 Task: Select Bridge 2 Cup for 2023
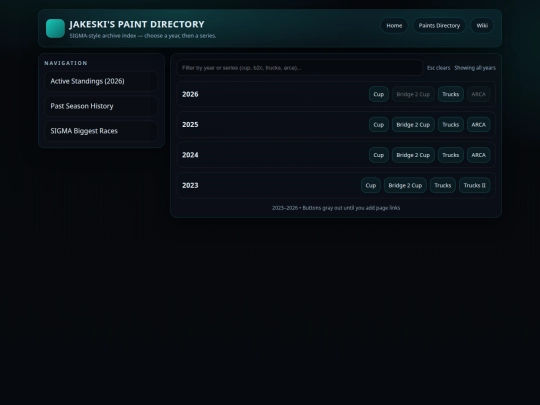[x=405, y=185]
